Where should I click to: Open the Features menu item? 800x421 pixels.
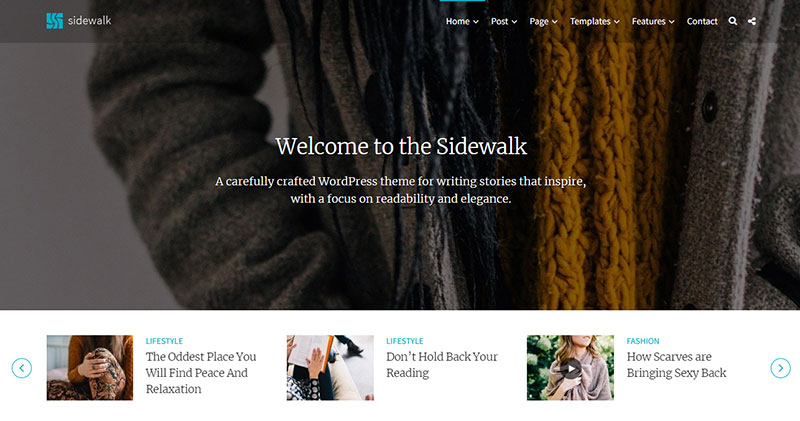[648, 21]
